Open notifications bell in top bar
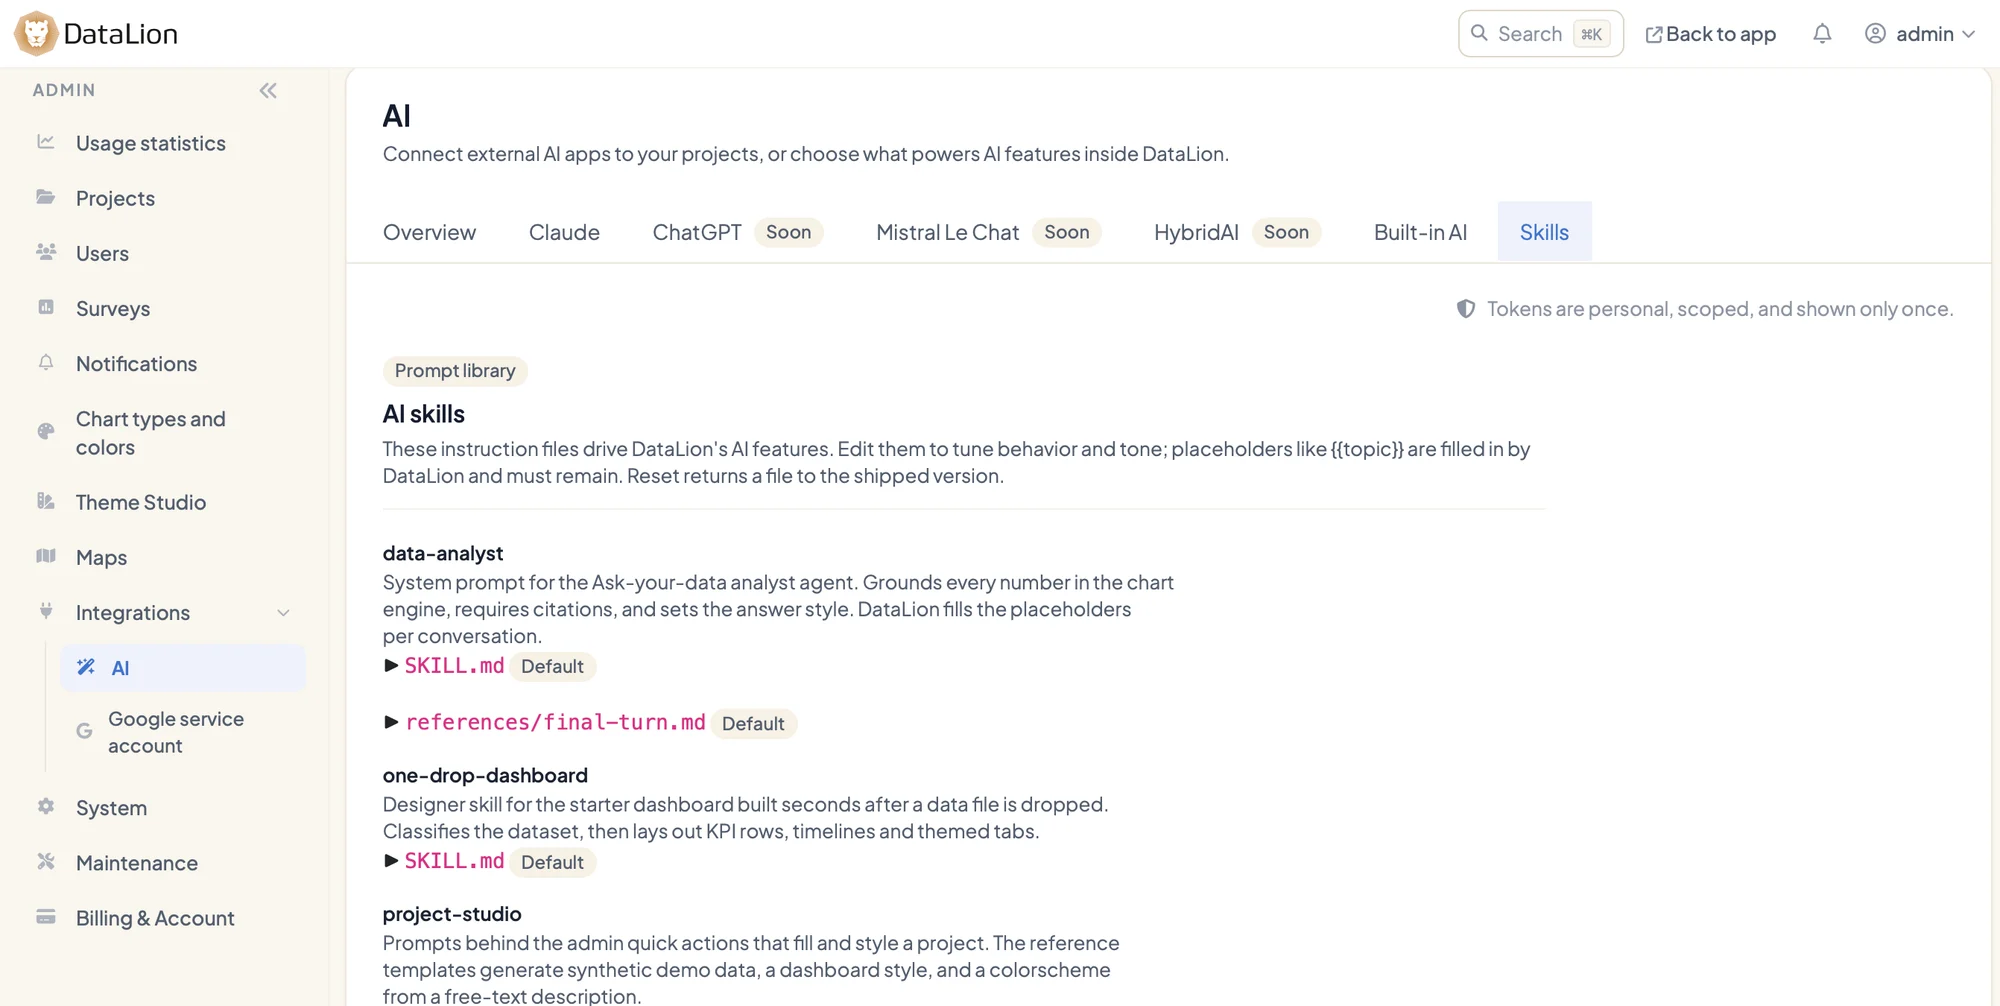 (x=1822, y=34)
